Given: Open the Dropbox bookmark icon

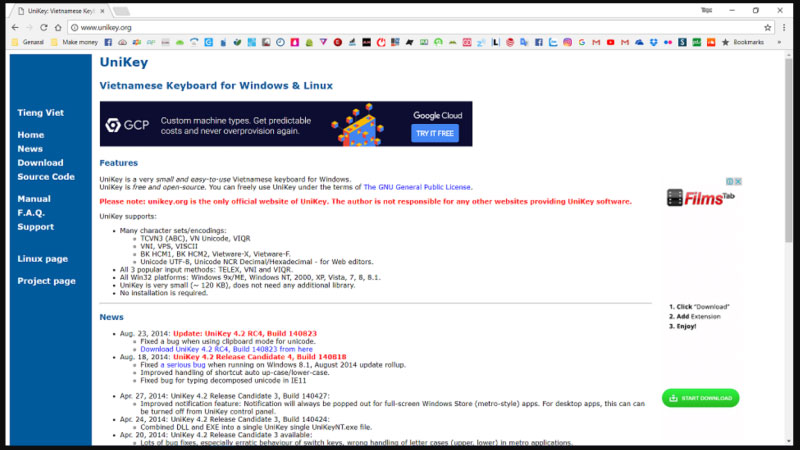Looking at the screenshot, I should click(654, 42).
